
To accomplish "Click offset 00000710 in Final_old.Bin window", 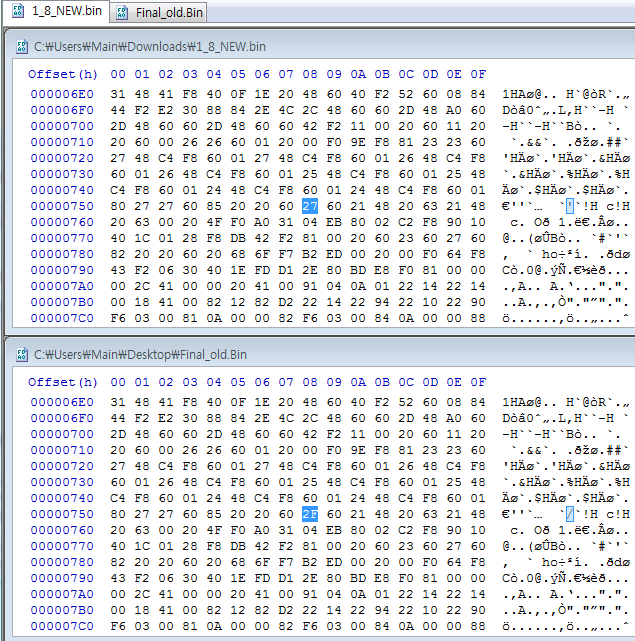I will pos(62,450).
